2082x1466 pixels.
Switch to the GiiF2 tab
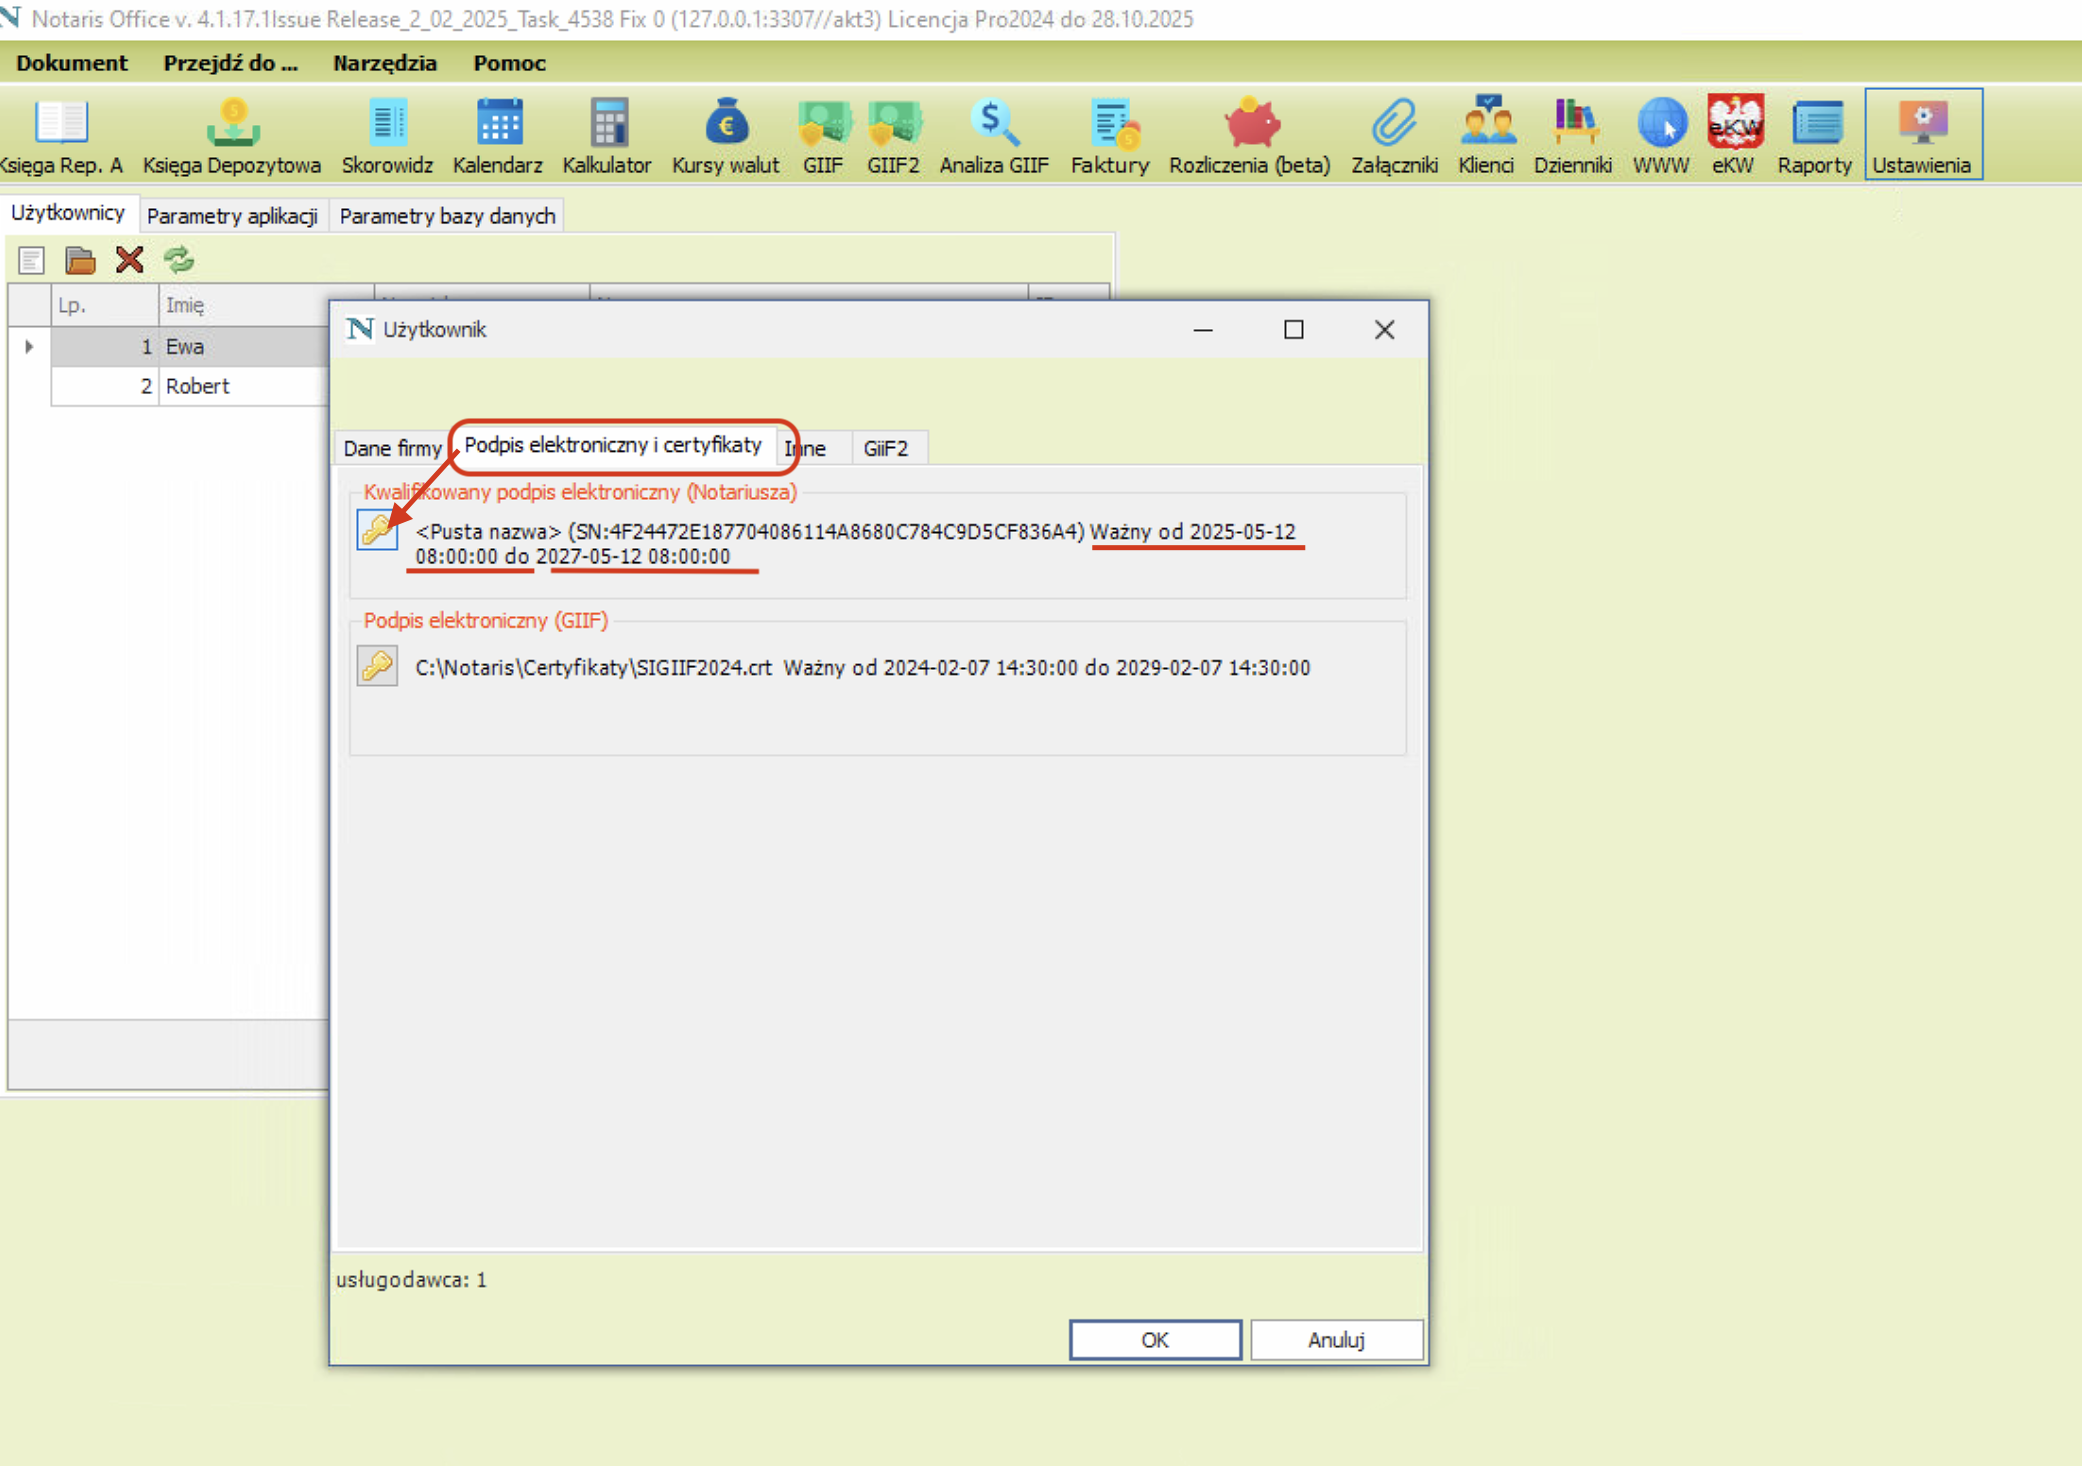[886, 448]
